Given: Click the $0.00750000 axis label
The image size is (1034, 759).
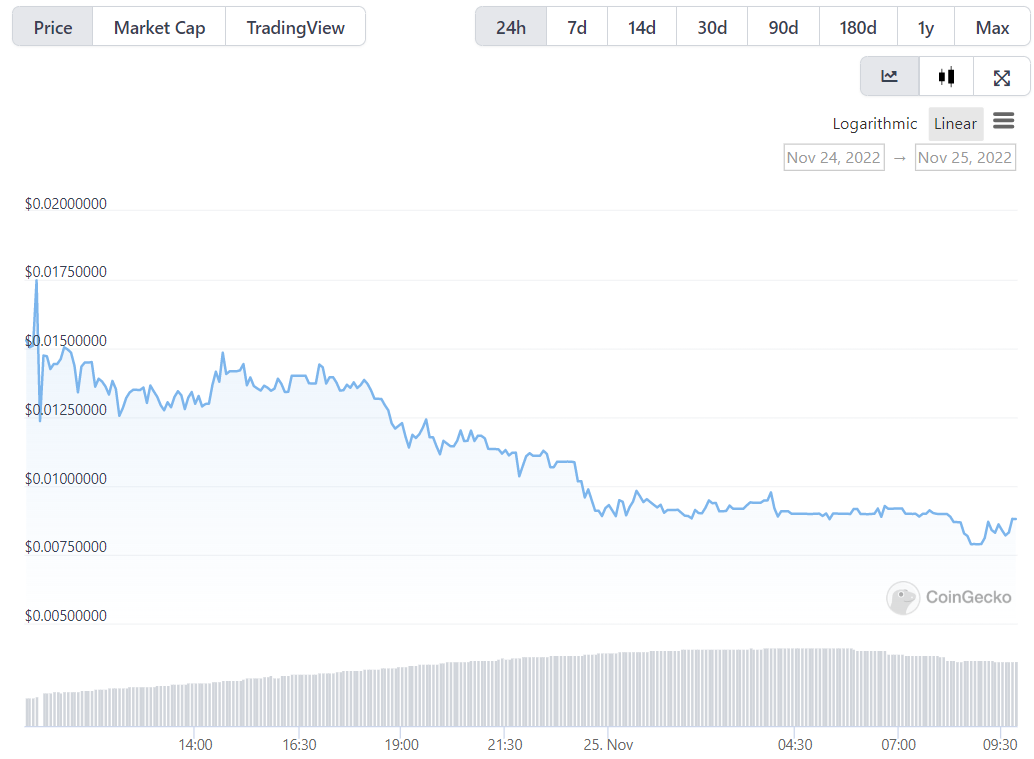Looking at the screenshot, I should pyautogui.click(x=66, y=547).
